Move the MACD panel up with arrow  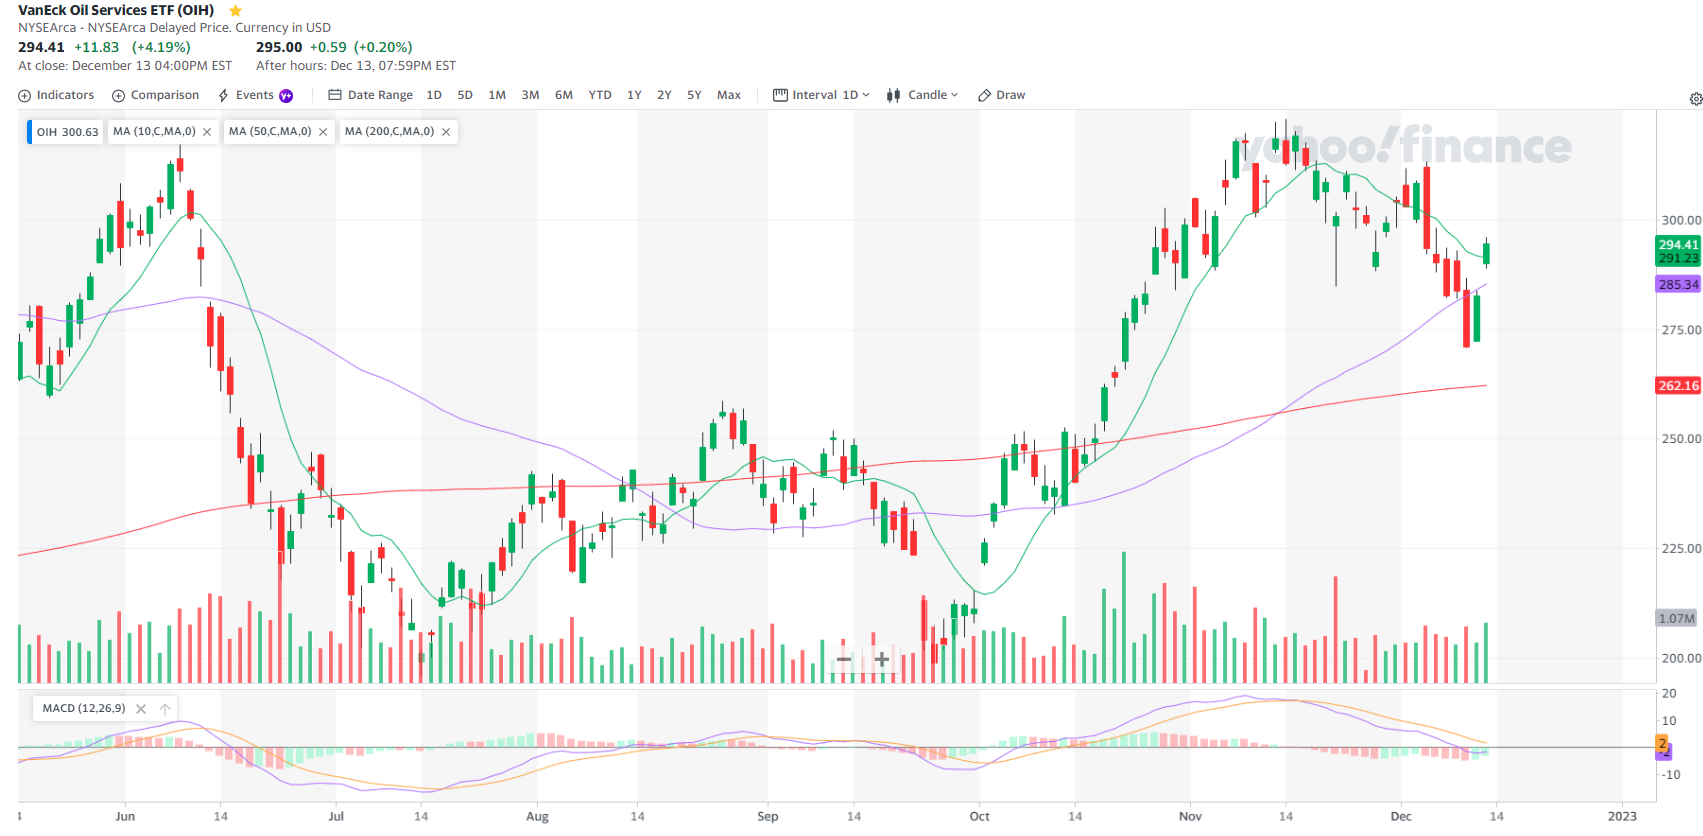[x=165, y=709]
